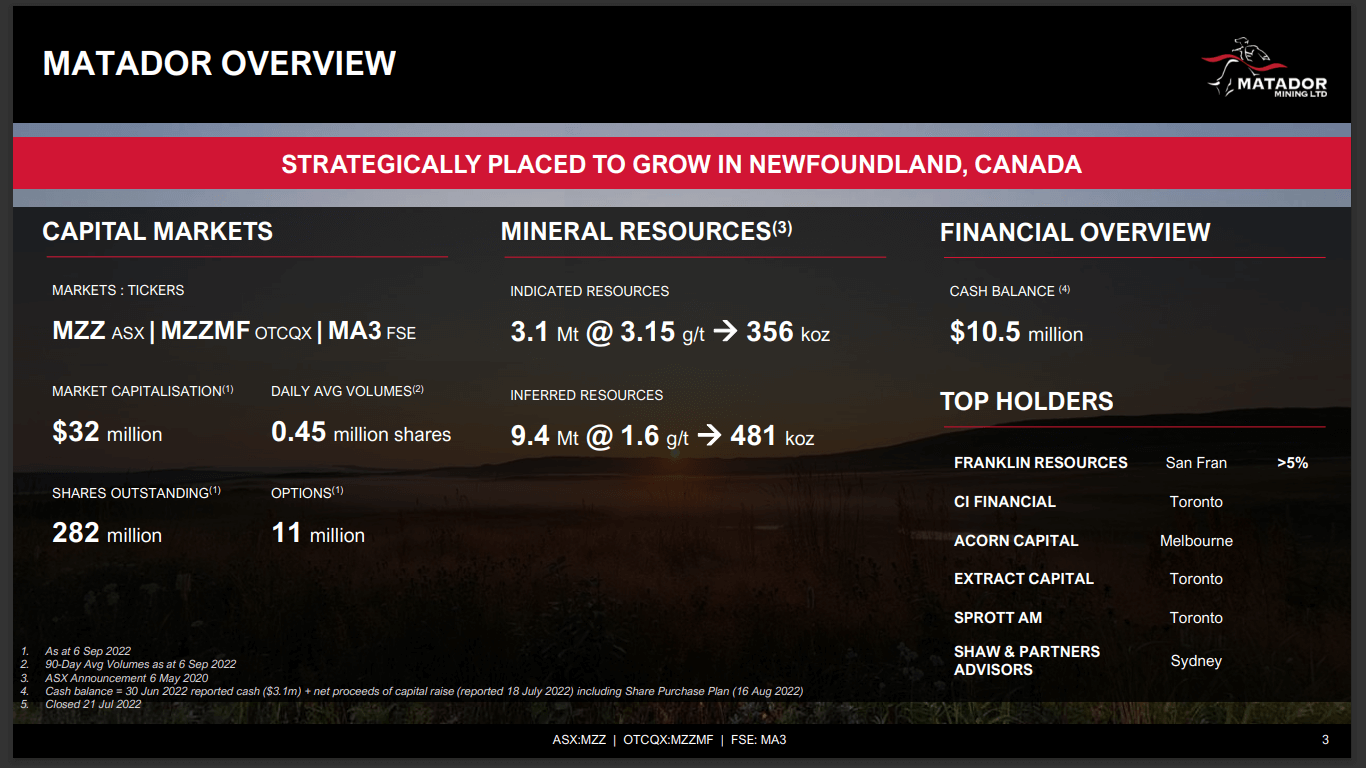Click footnote '90-Day Avg Volumes as at 6 Sep 2022'
This screenshot has width=1366, height=768.
(x=141, y=664)
